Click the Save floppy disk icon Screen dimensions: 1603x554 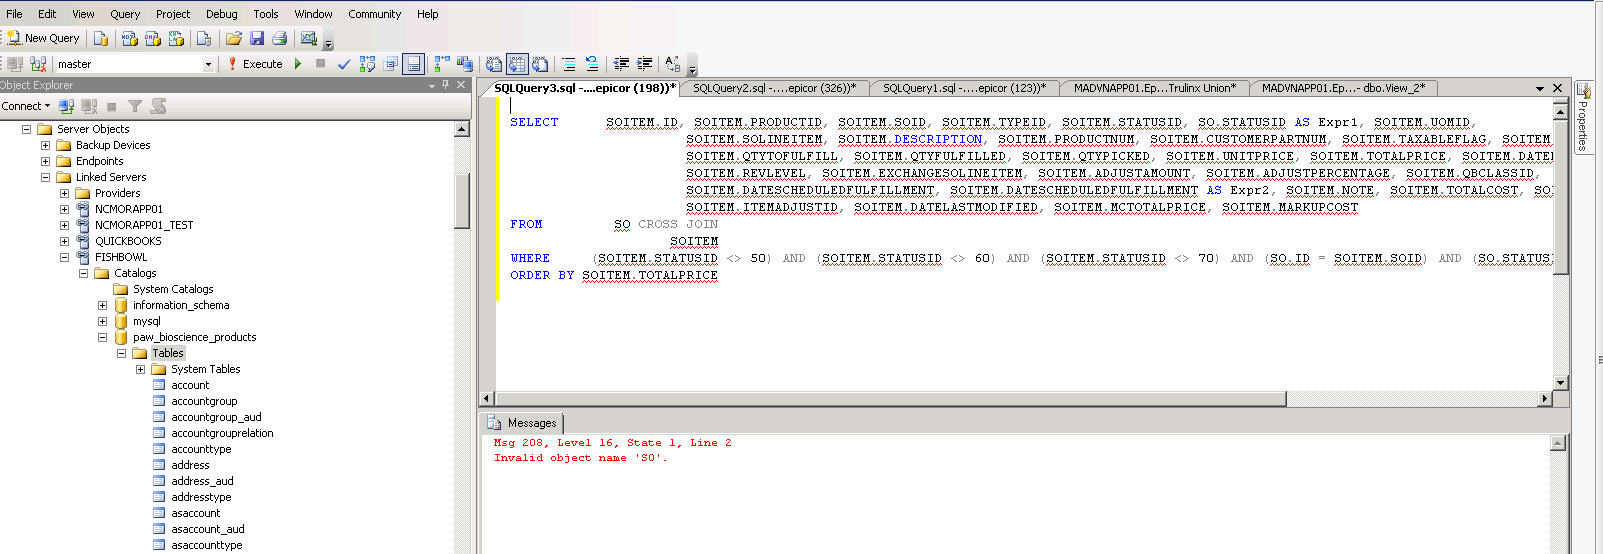(x=257, y=39)
